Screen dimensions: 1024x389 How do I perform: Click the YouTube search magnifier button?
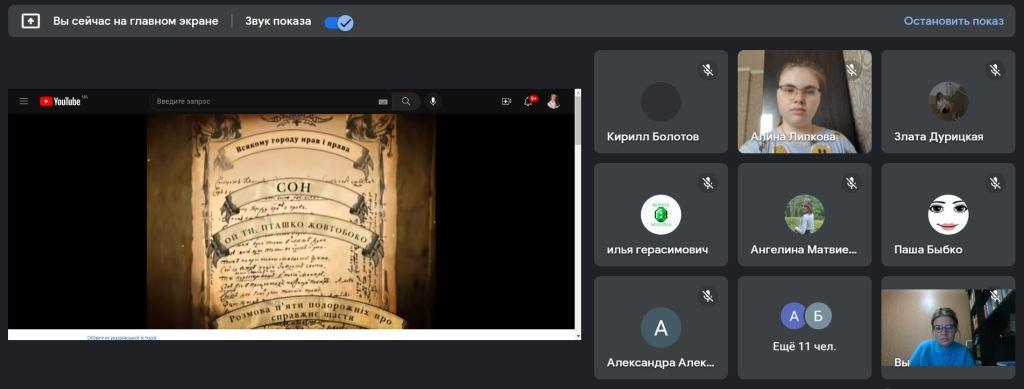point(406,101)
